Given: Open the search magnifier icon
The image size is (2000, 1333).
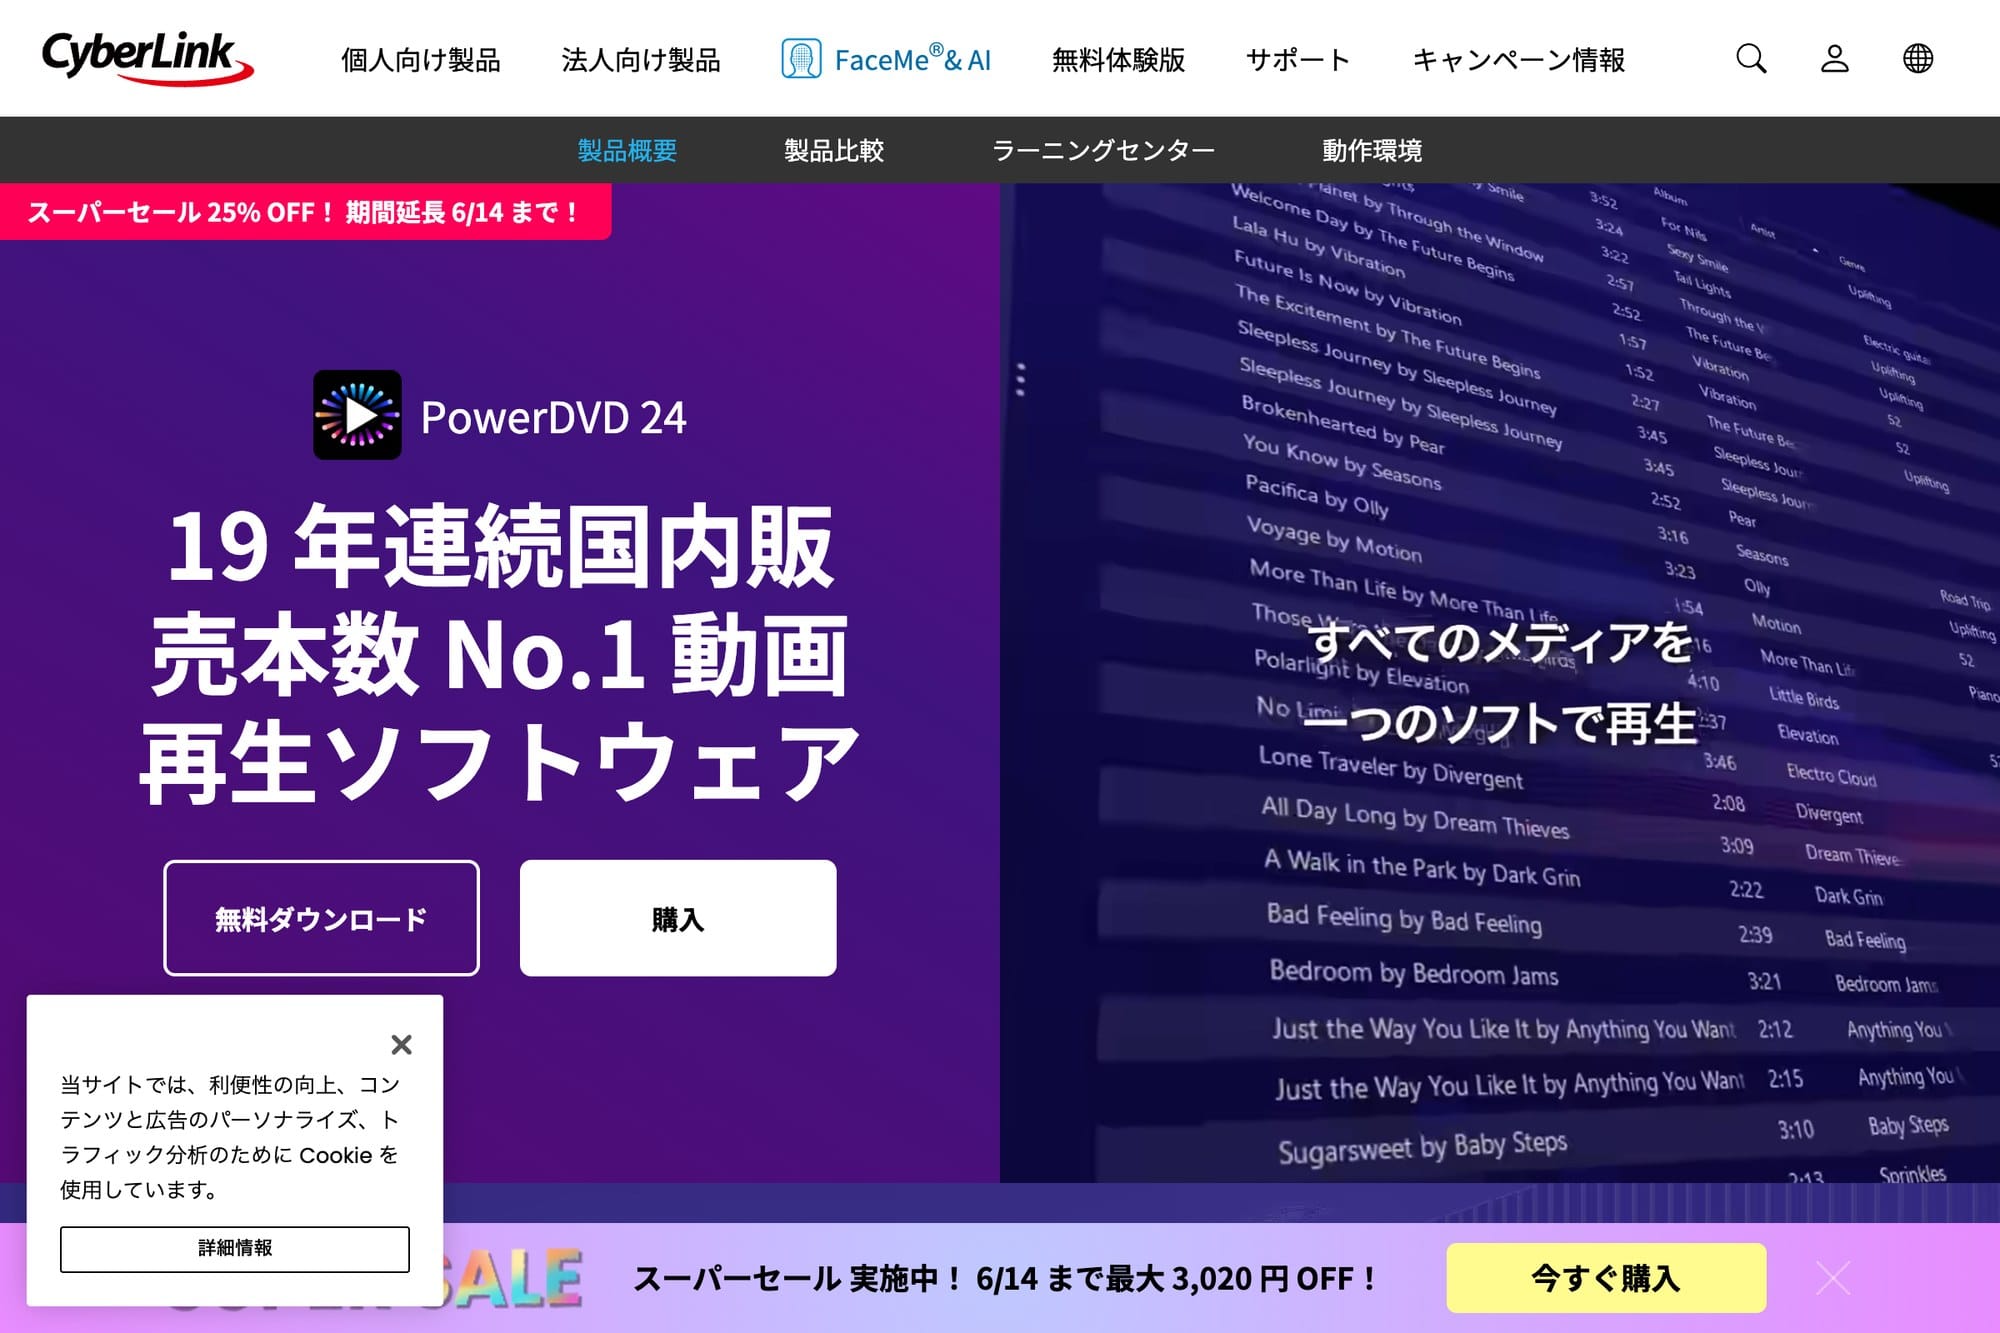Looking at the screenshot, I should 1751,58.
